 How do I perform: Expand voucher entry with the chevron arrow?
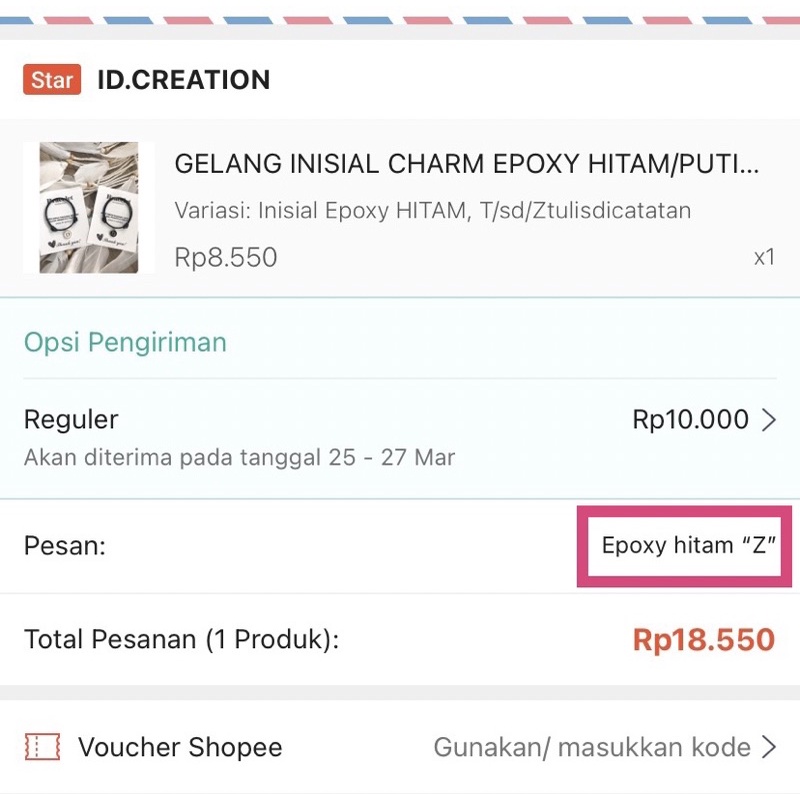[768, 747]
